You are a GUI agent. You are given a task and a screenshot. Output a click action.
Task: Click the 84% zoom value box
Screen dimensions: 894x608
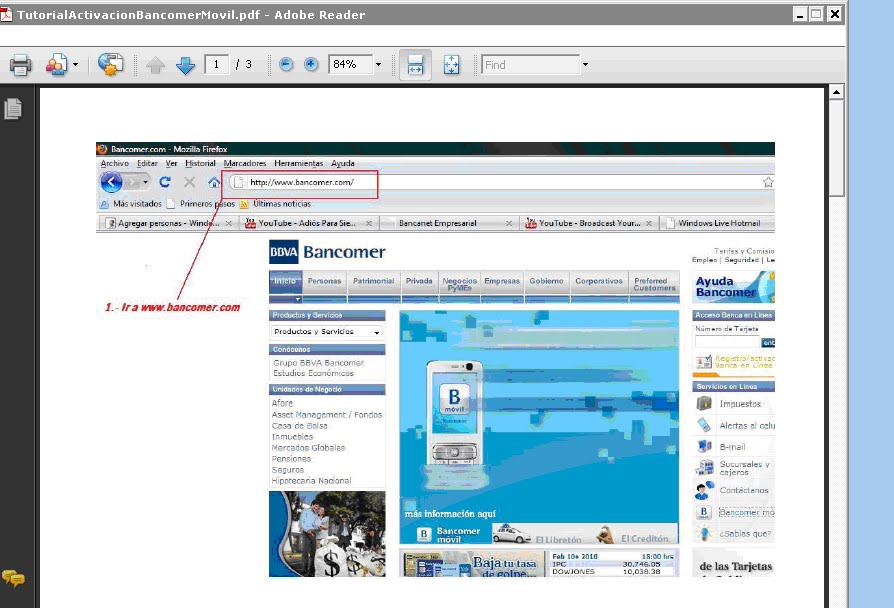(351, 64)
